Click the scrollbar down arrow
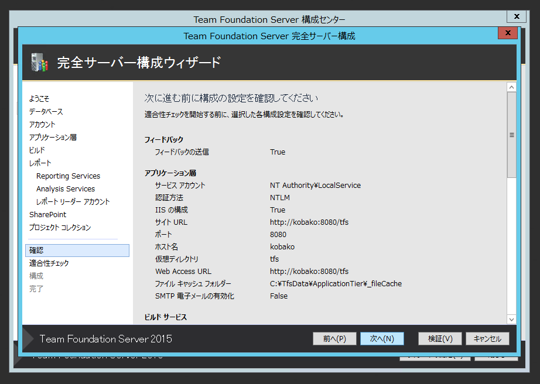 click(x=511, y=319)
